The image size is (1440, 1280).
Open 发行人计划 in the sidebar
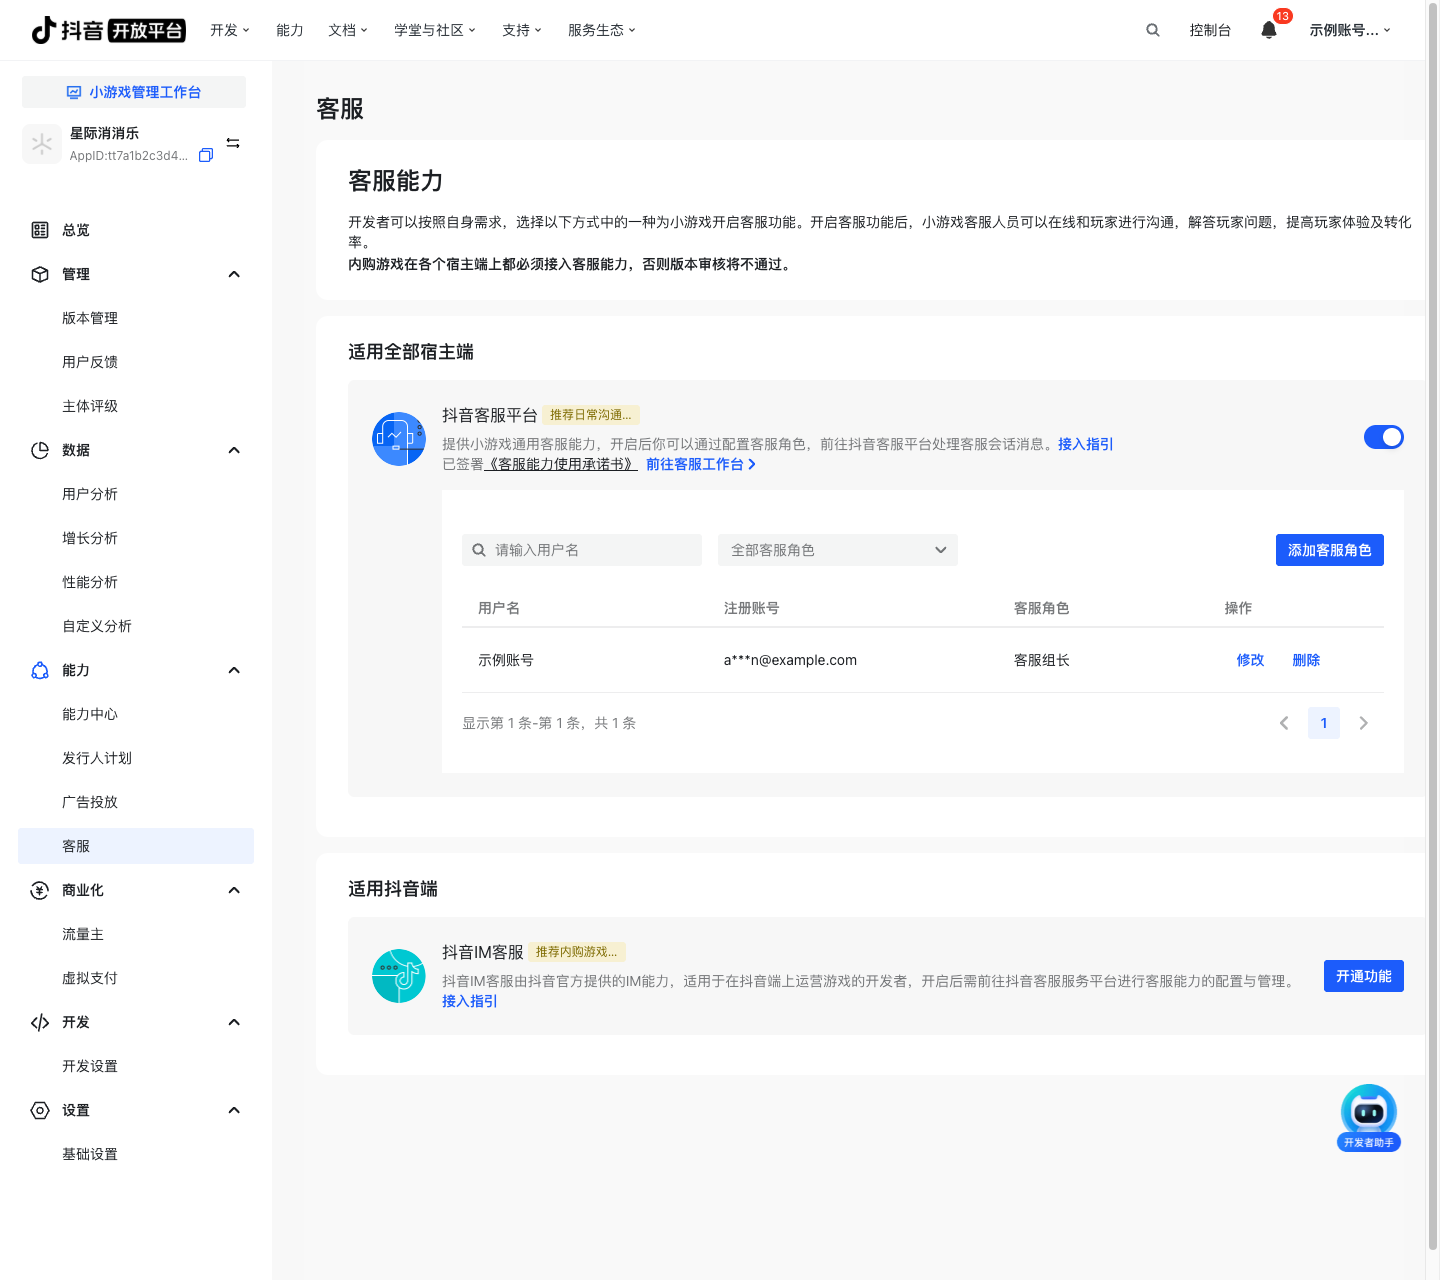(x=97, y=758)
